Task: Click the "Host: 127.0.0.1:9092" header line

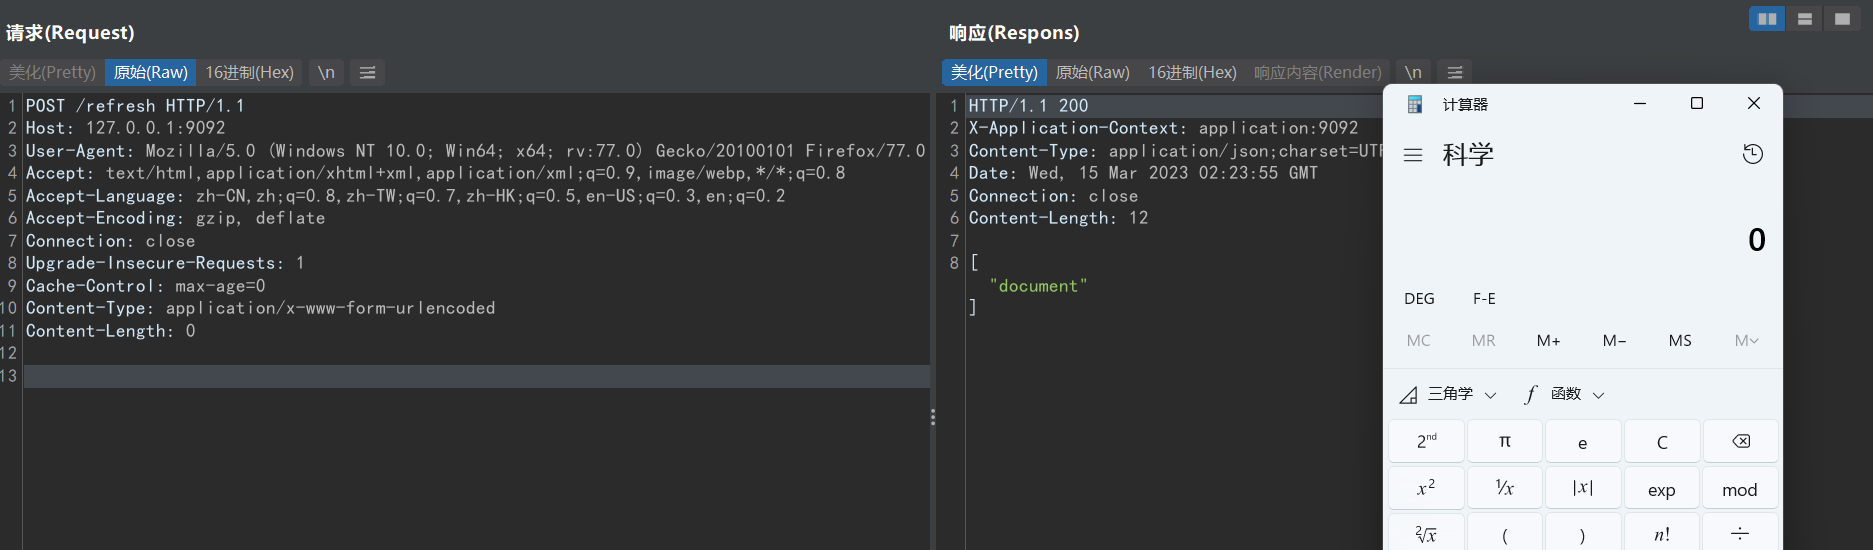Action: (x=126, y=128)
